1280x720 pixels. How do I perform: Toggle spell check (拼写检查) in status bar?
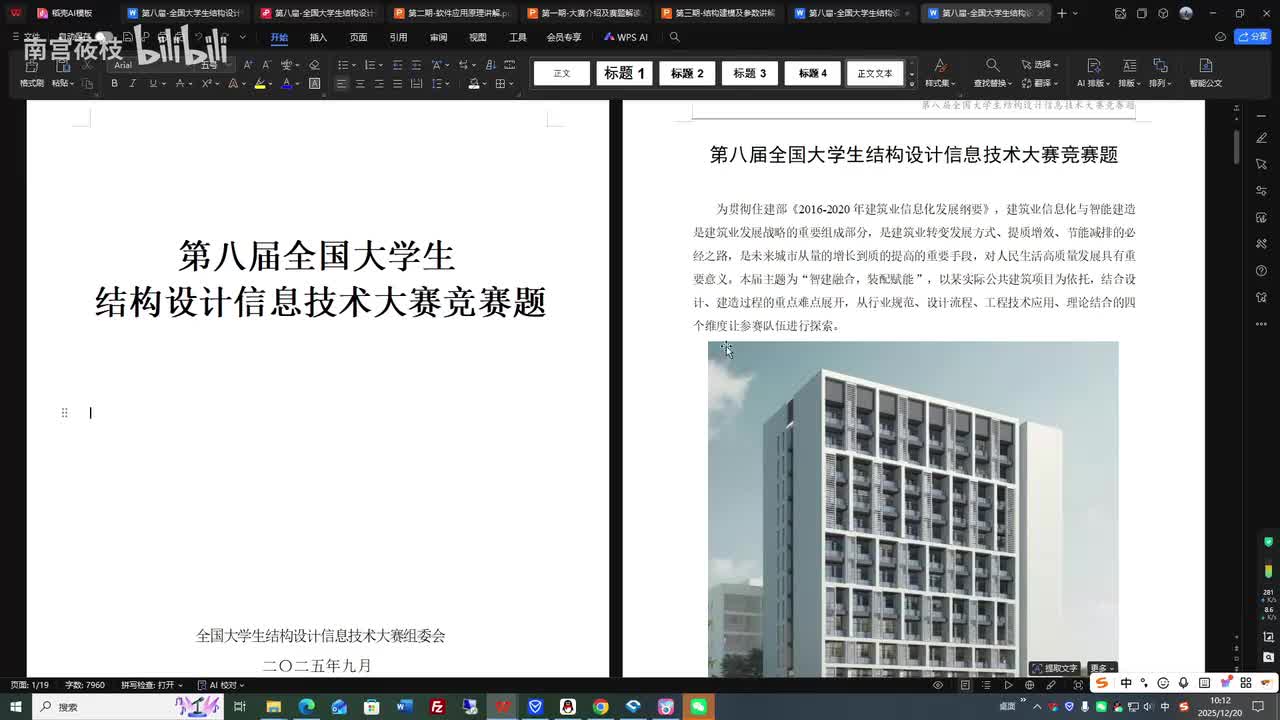point(151,685)
